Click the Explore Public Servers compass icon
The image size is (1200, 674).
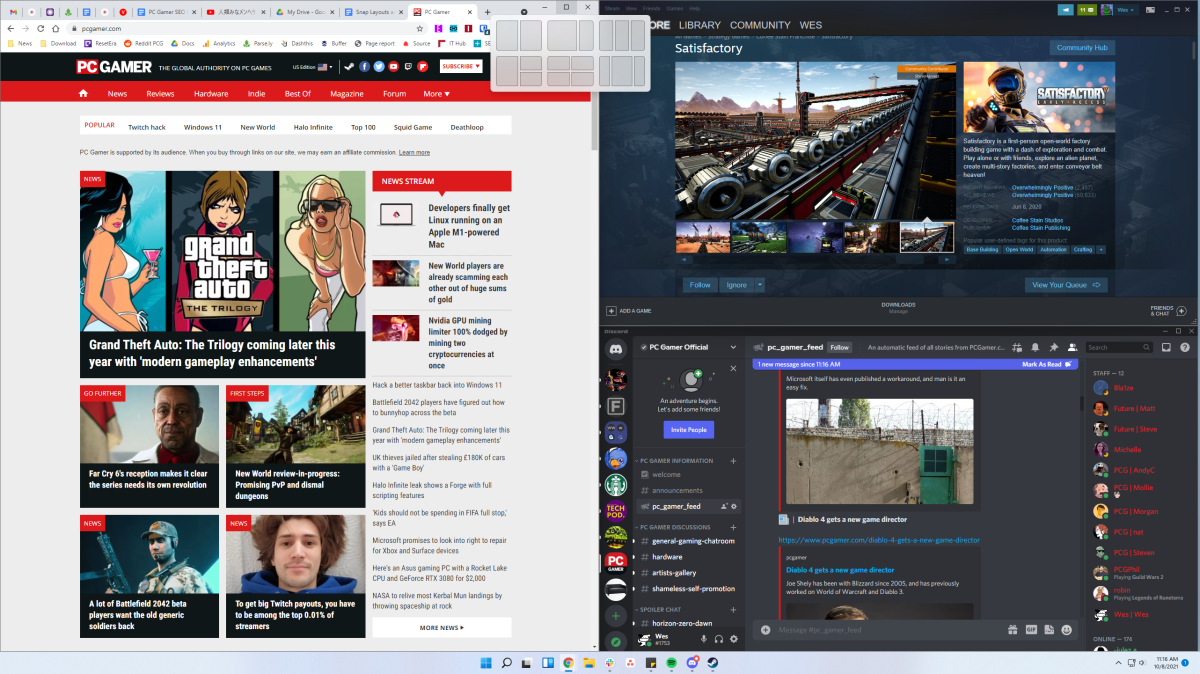[616, 641]
